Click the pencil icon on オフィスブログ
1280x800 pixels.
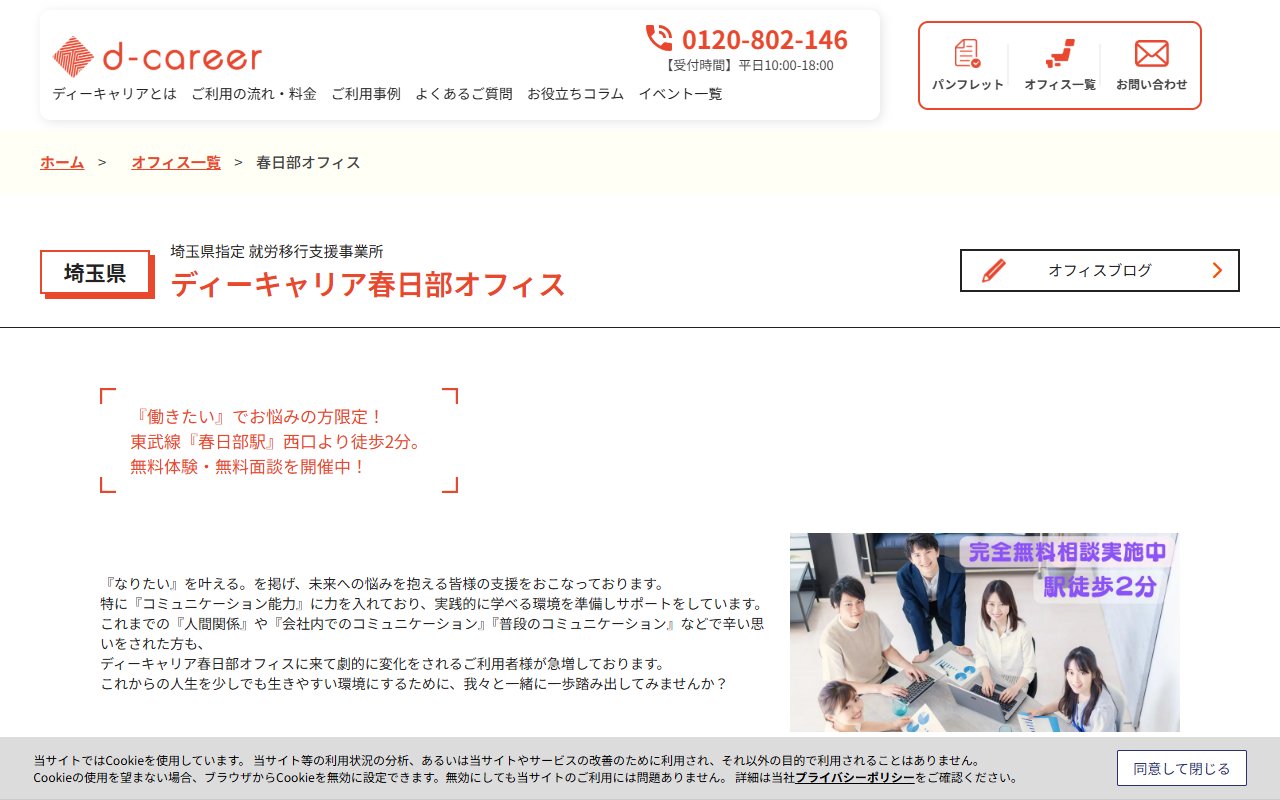pyautogui.click(x=993, y=270)
